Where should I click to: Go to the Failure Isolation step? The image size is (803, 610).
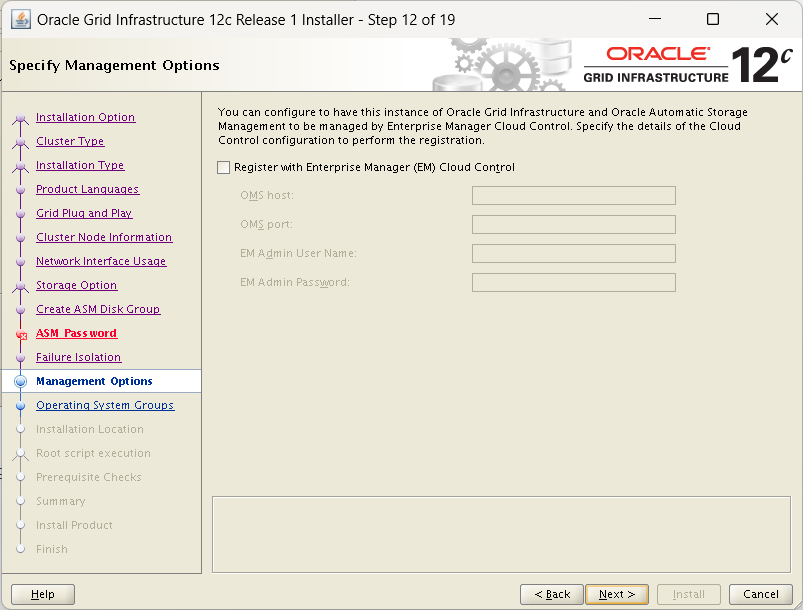[x=78, y=357]
